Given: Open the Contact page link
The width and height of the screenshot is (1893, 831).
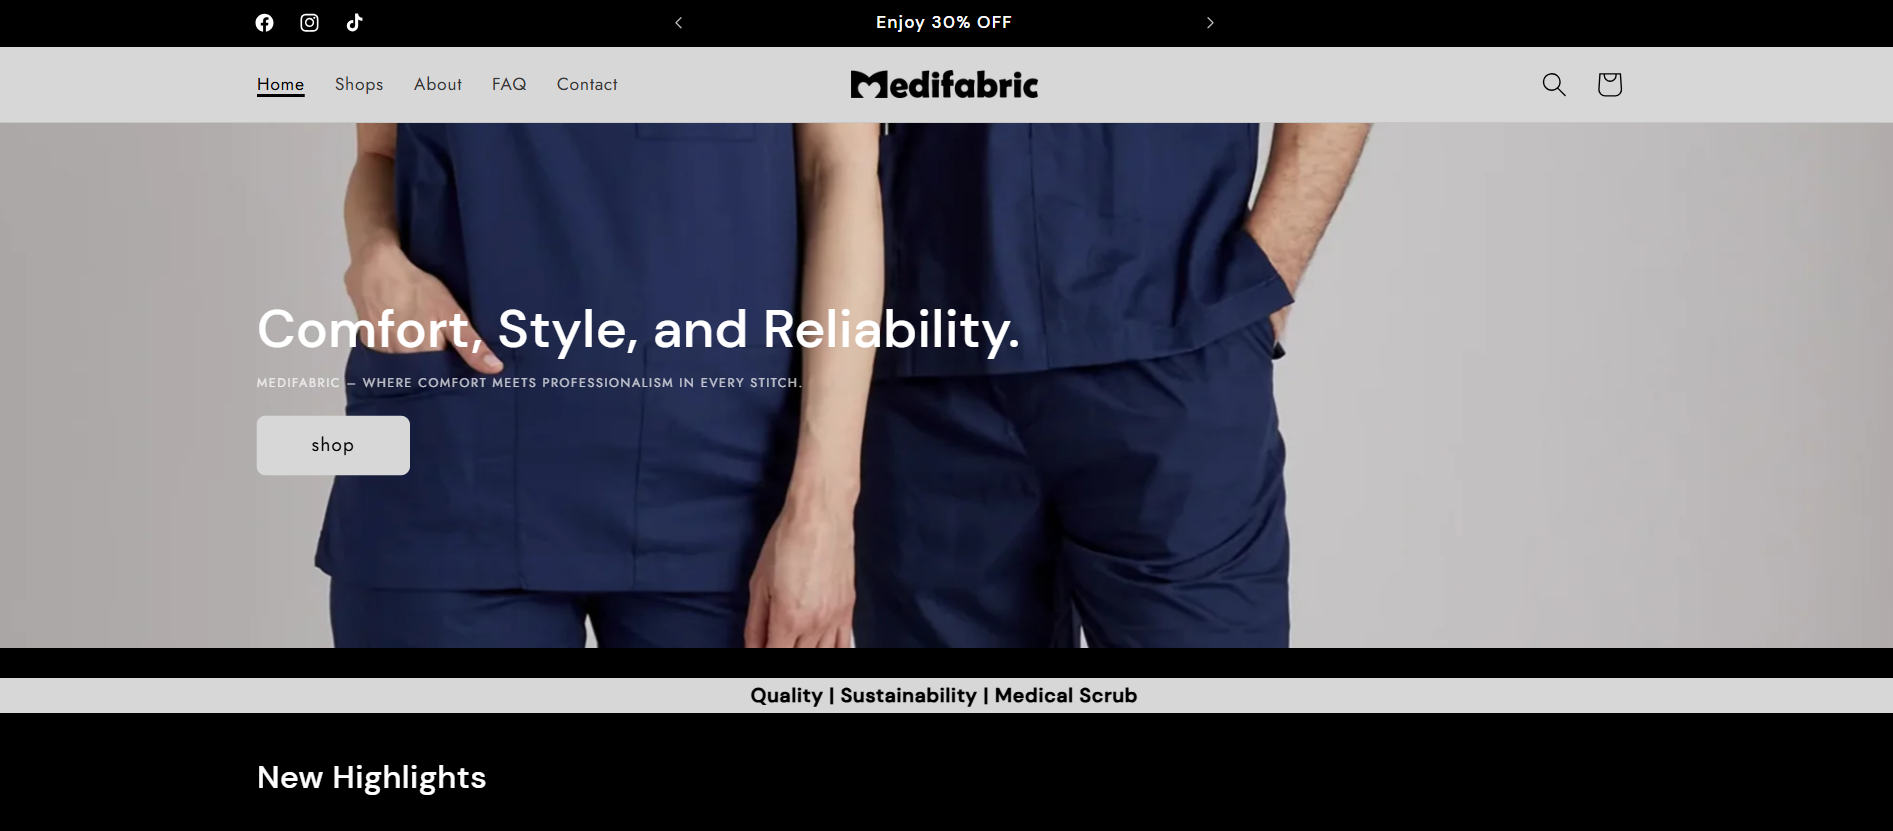Looking at the screenshot, I should coord(587,85).
